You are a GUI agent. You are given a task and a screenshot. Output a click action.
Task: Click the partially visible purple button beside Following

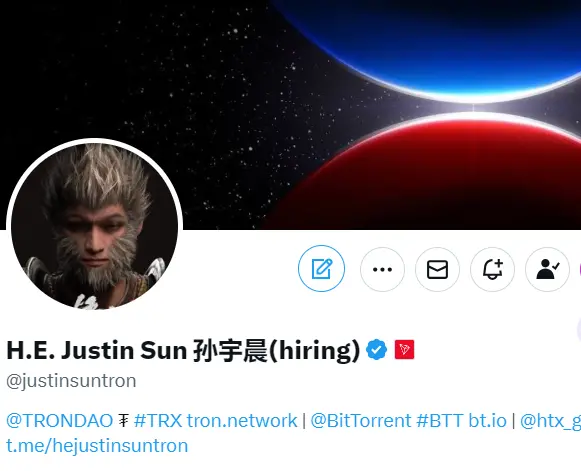pos(579,269)
